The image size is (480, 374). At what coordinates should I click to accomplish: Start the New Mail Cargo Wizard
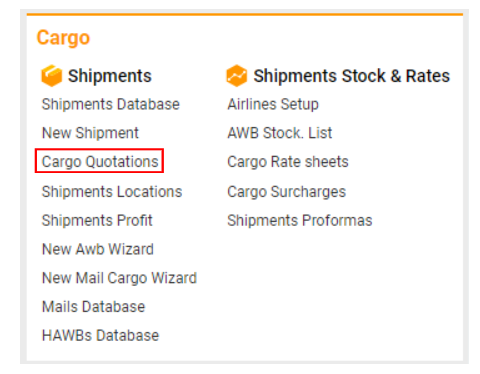tap(119, 278)
